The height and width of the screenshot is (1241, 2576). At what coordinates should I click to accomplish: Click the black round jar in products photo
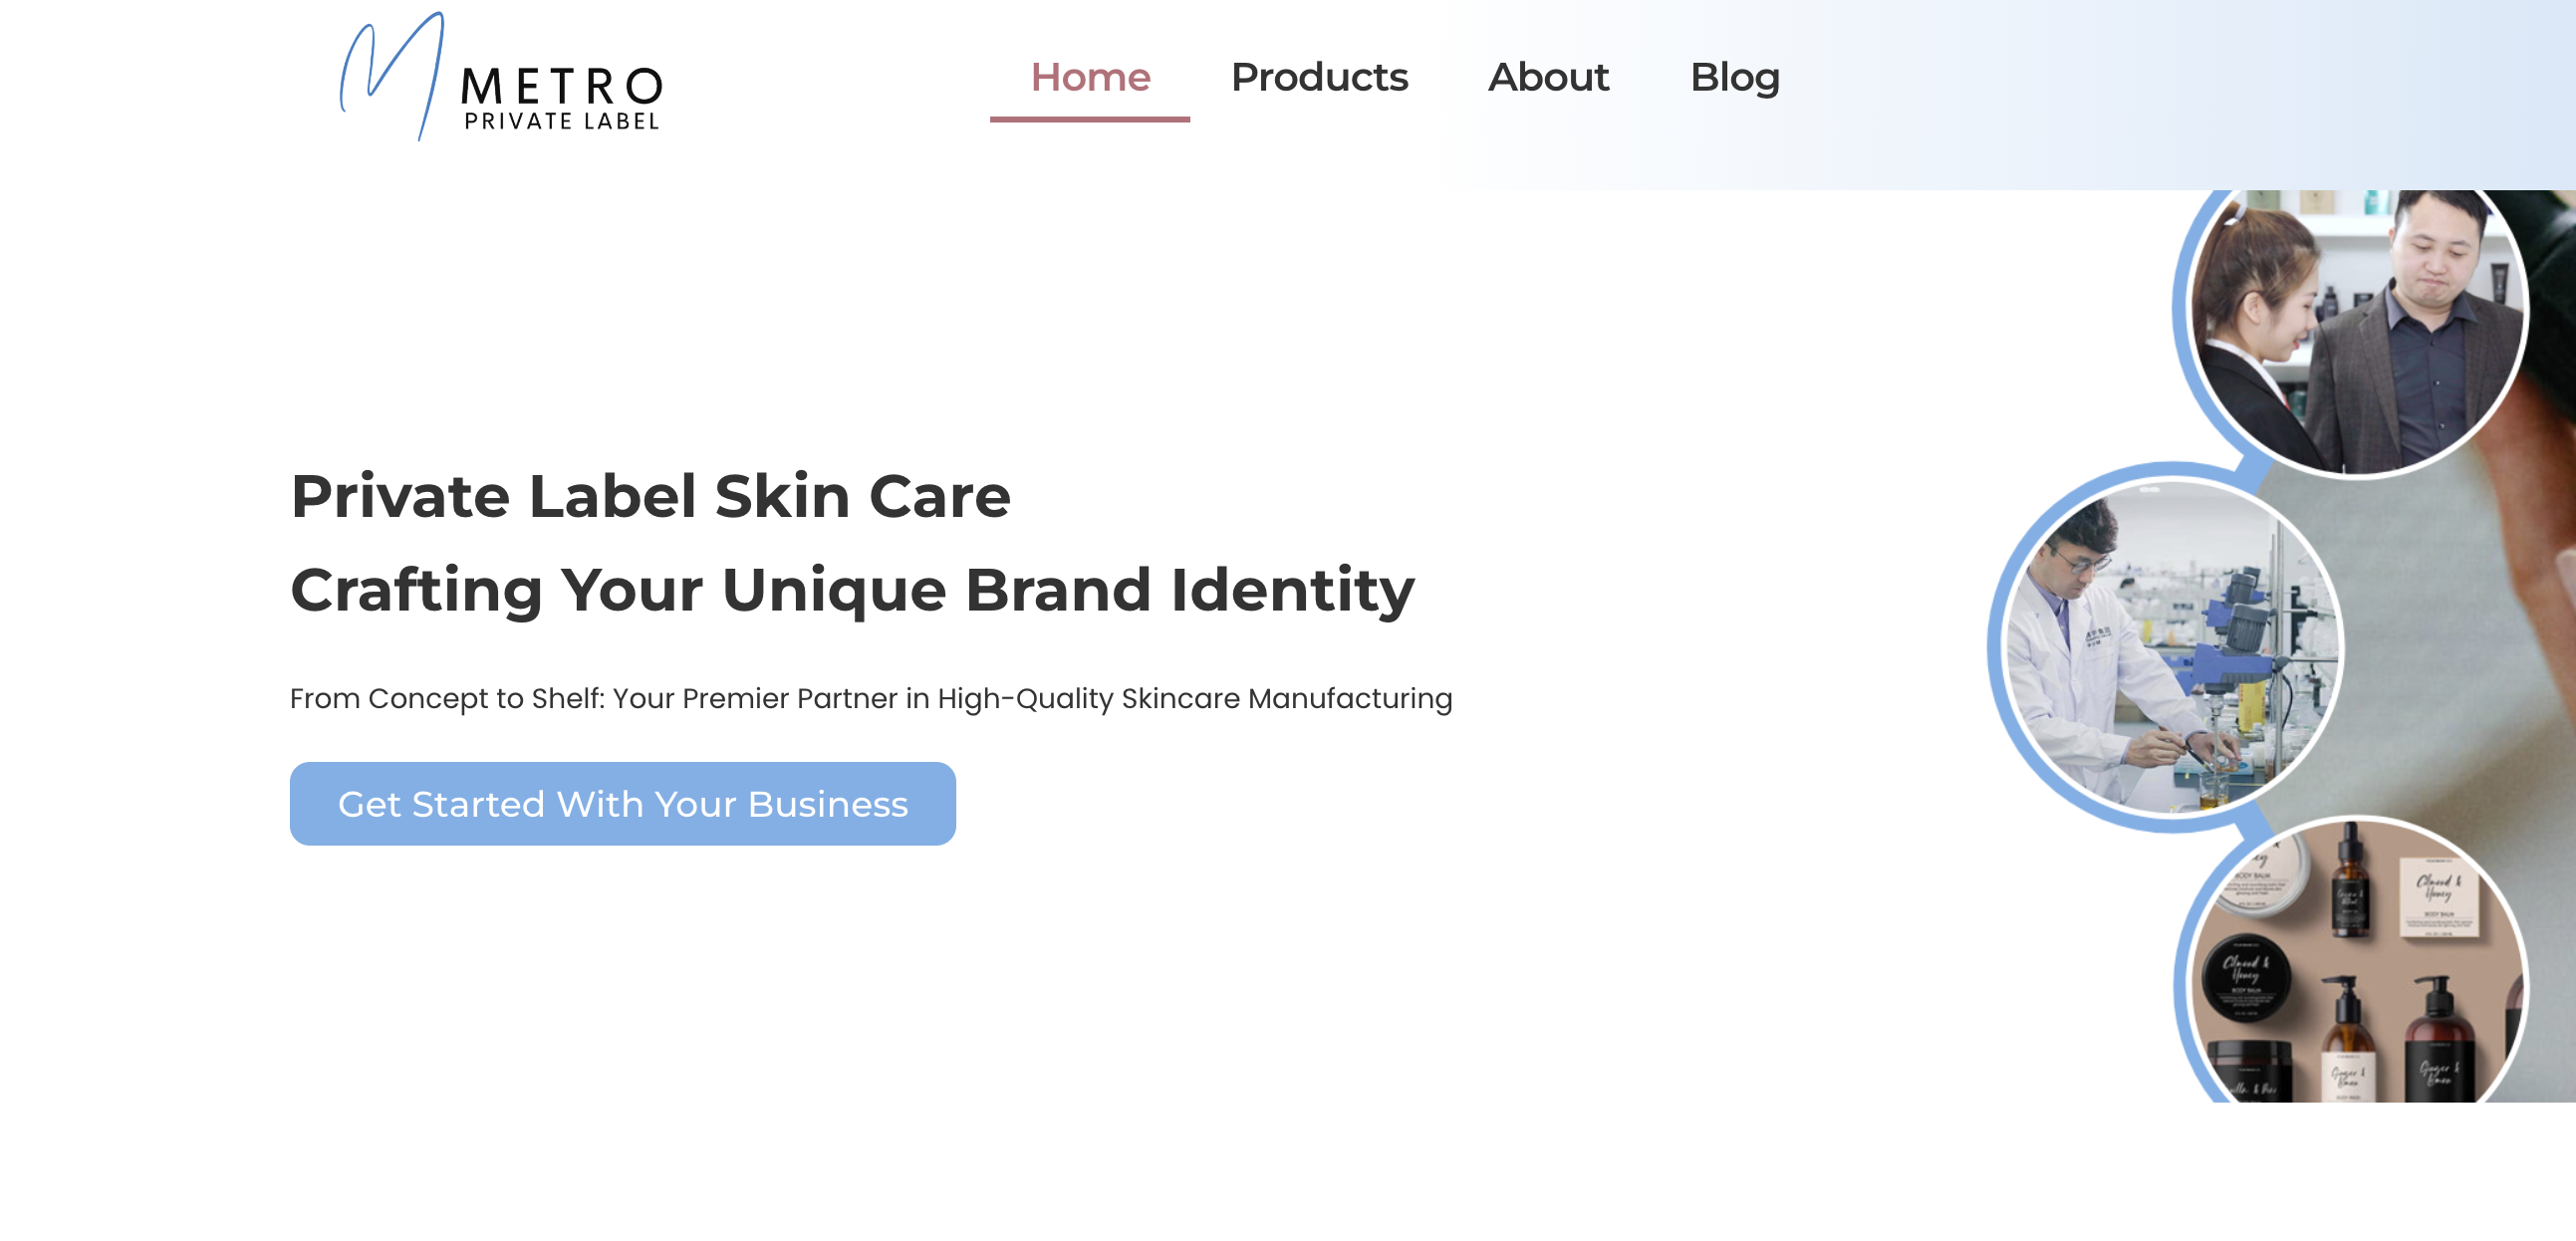coord(2248,977)
